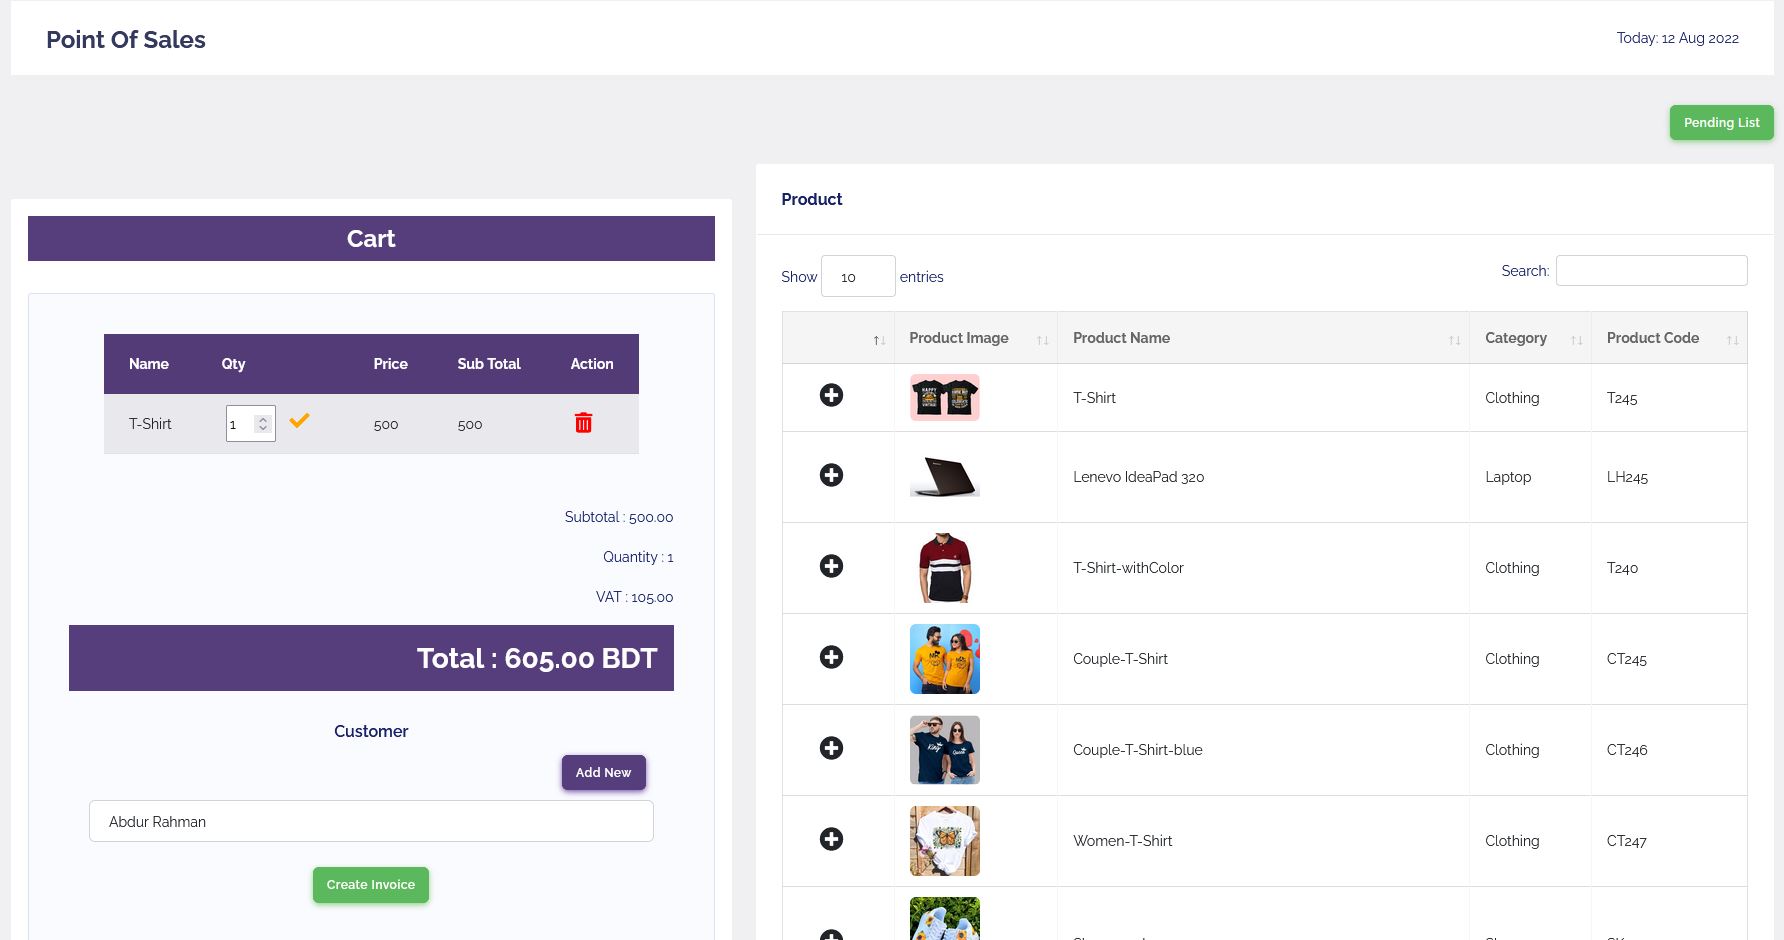The height and width of the screenshot is (940, 1784).
Task: Click Lenevo IdeaPad 320 product name
Action: 1138,477
